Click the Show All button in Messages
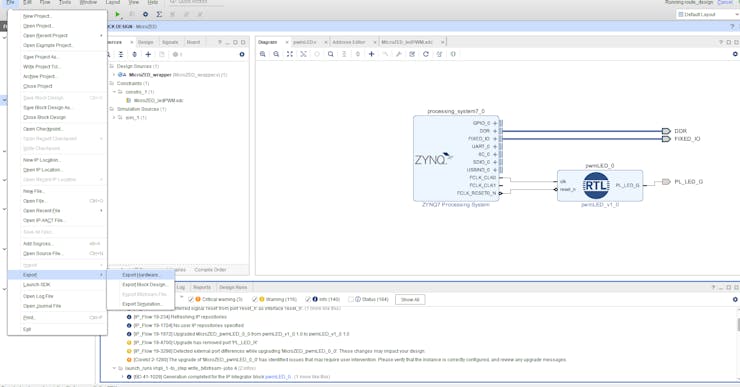The image size is (740, 387). [x=410, y=300]
